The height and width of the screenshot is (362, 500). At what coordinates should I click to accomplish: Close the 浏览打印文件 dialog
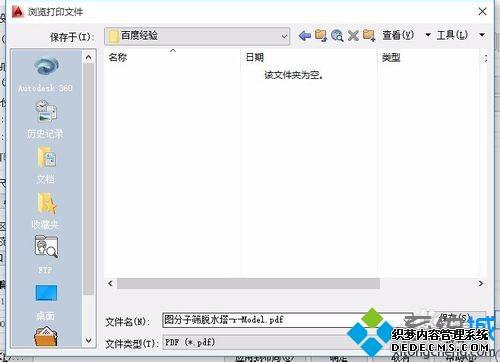pyautogui.click(x=482, y=12)
